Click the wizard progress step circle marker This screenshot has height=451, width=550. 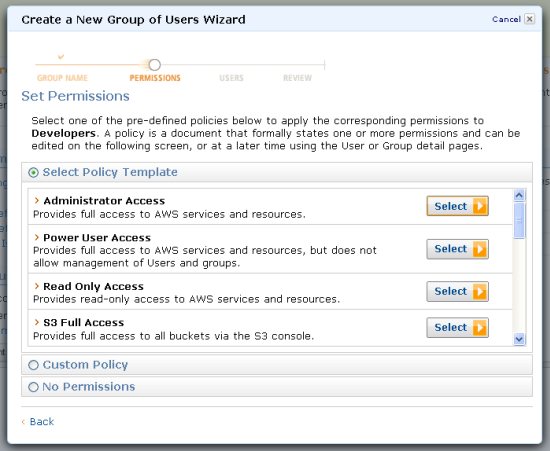tap(155, 65)
